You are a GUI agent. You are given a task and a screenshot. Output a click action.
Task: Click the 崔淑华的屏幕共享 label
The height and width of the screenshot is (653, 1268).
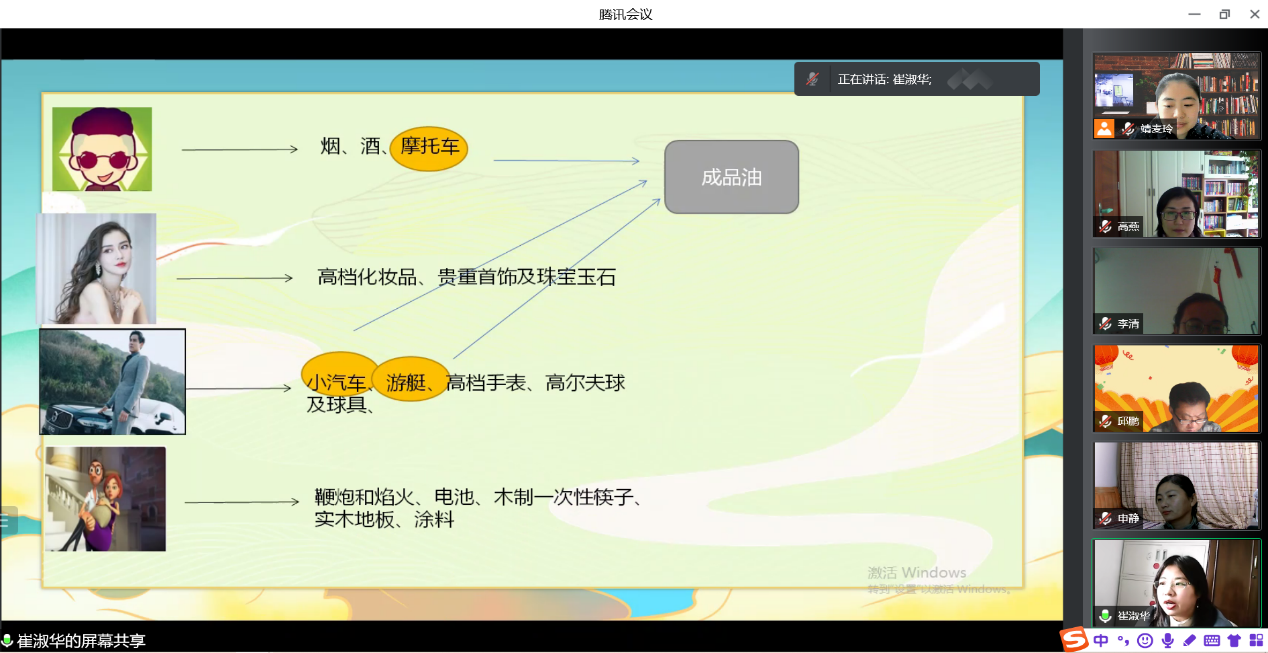pos(81,641)
